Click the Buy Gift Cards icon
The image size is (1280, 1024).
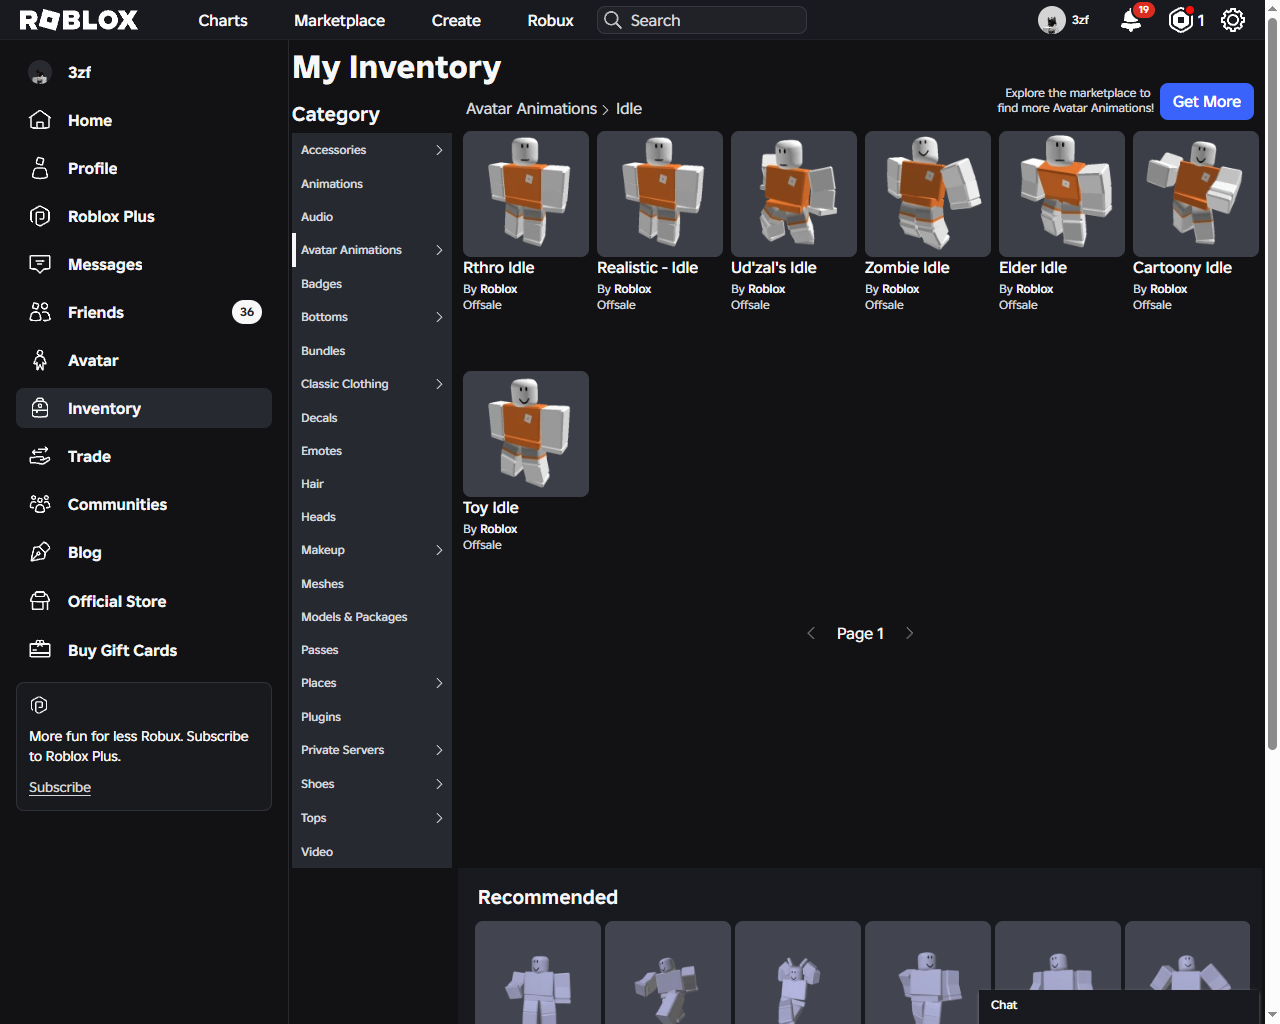(40, 650)
